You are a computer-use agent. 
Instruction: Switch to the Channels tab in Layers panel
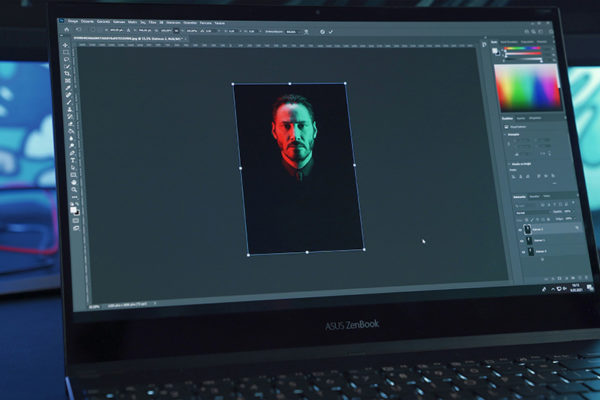pyautogui.click(x=533, y=196)
